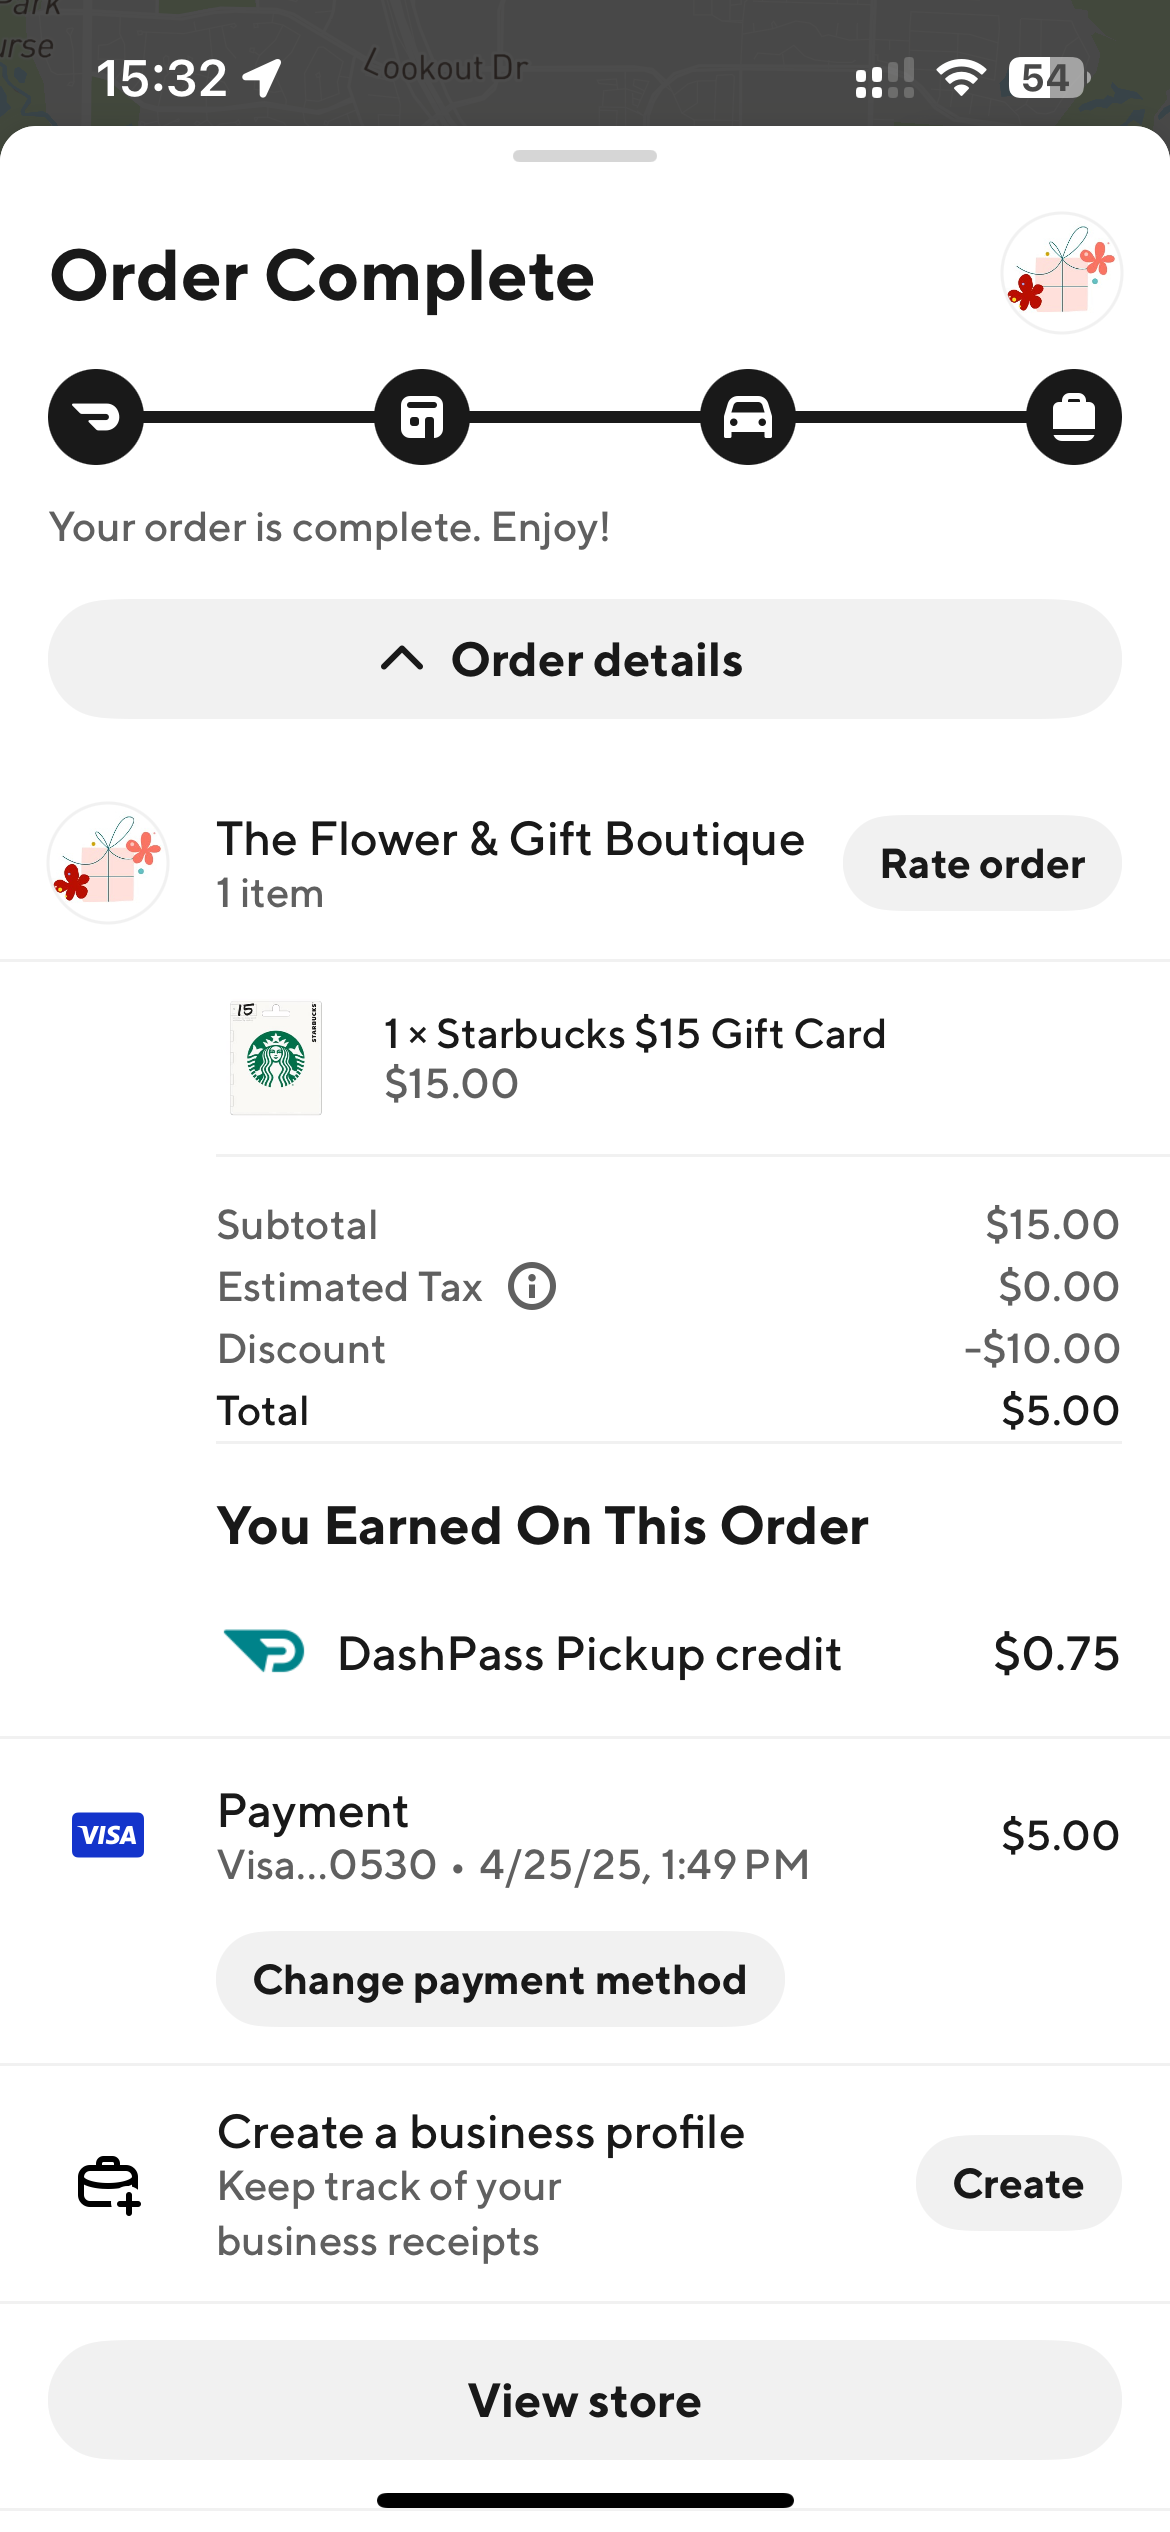Screen dimensions: 1170x2532
Task: Tap the Estimated Tax info icon
Action: (532, 1286)
